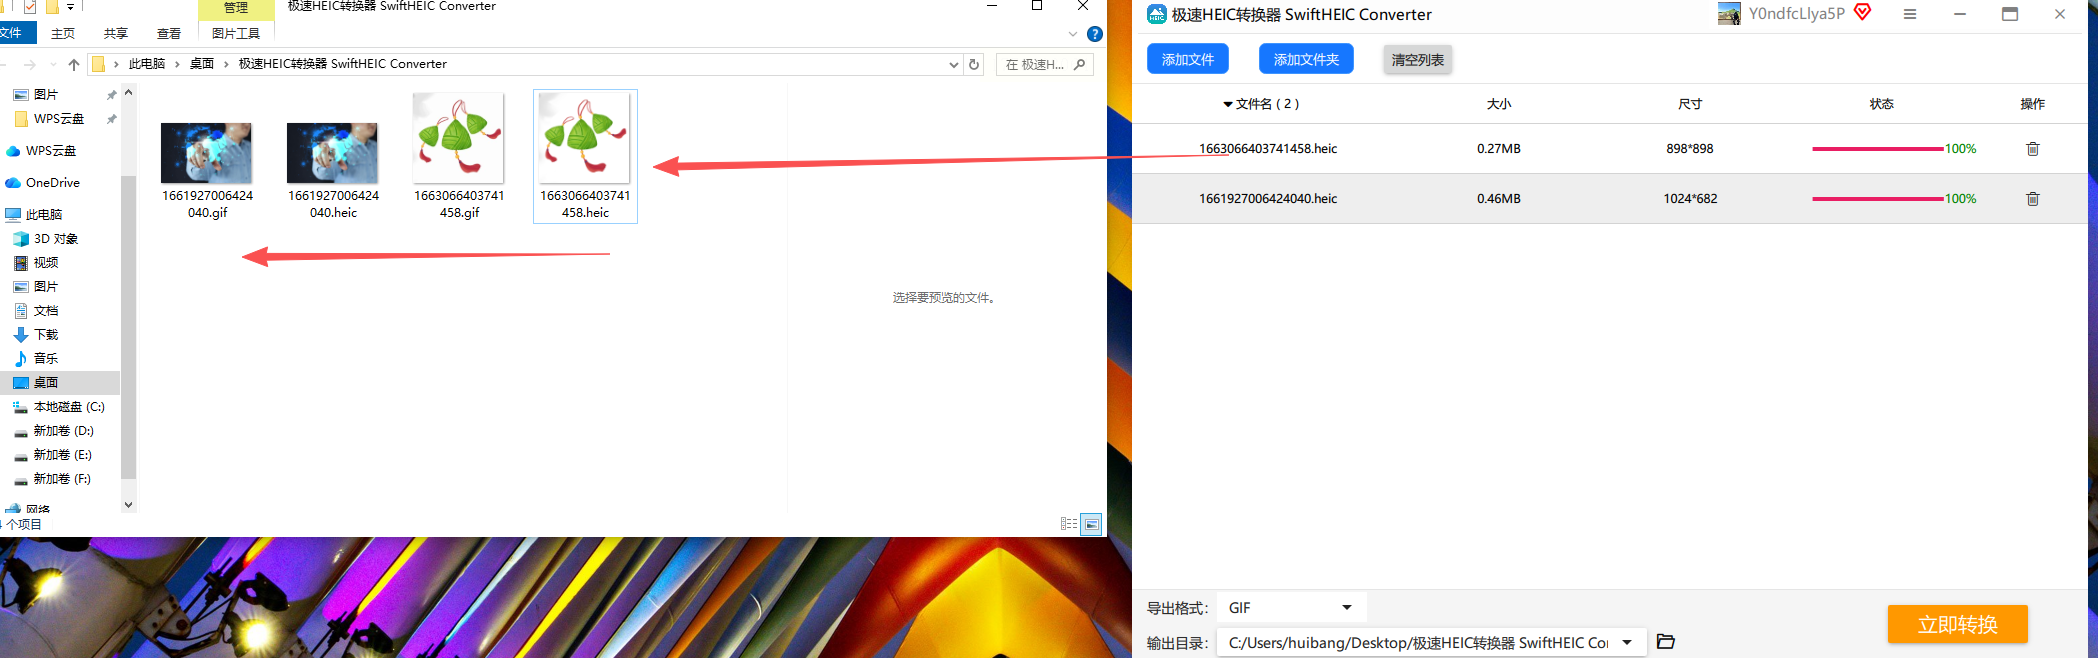Image resolution: width=2098 pixels, height=658 pixels.
Task: Open 音乐 folder in sidebar
Action: [x=36, y=359]
